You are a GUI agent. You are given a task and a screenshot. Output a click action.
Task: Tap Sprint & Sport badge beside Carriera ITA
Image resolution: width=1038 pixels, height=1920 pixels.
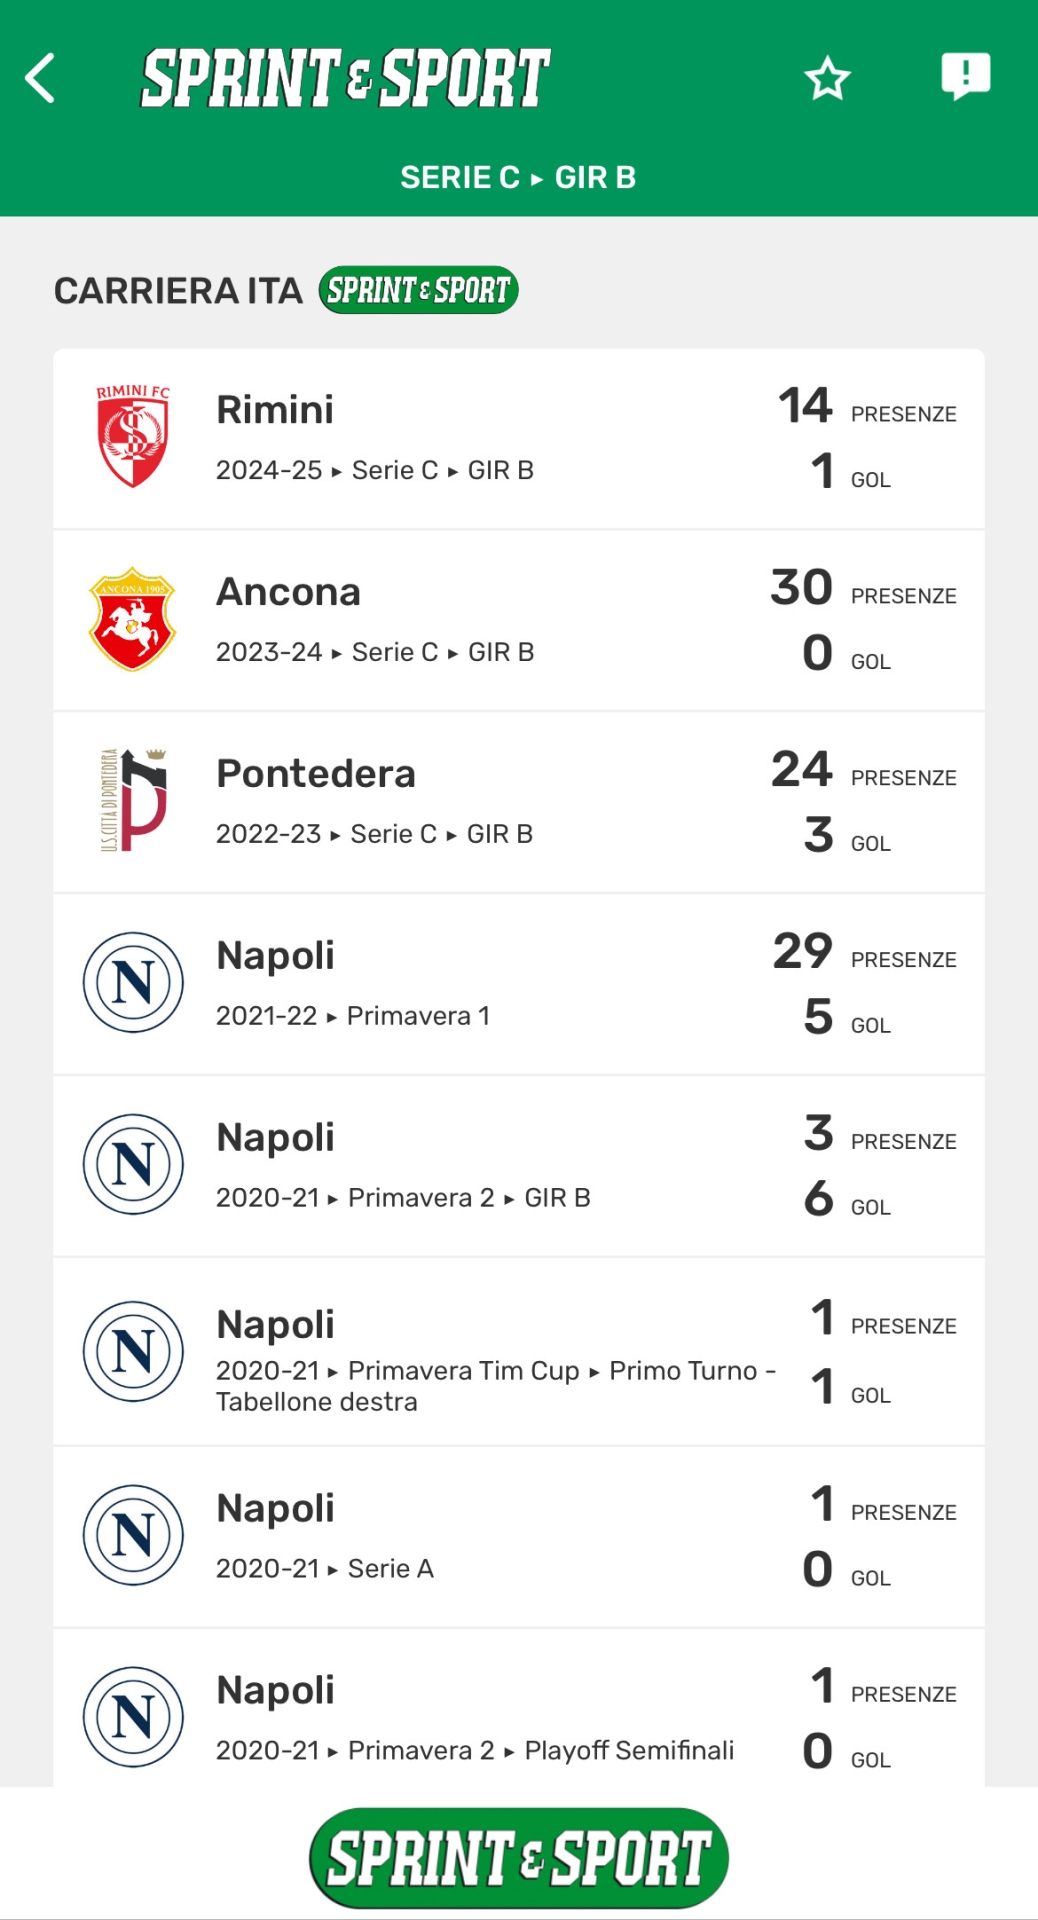418,290
